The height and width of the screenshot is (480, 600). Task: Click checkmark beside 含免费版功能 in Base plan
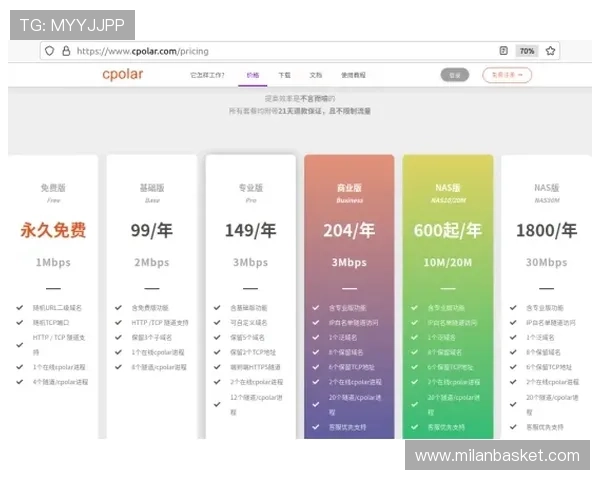point(119,307)
